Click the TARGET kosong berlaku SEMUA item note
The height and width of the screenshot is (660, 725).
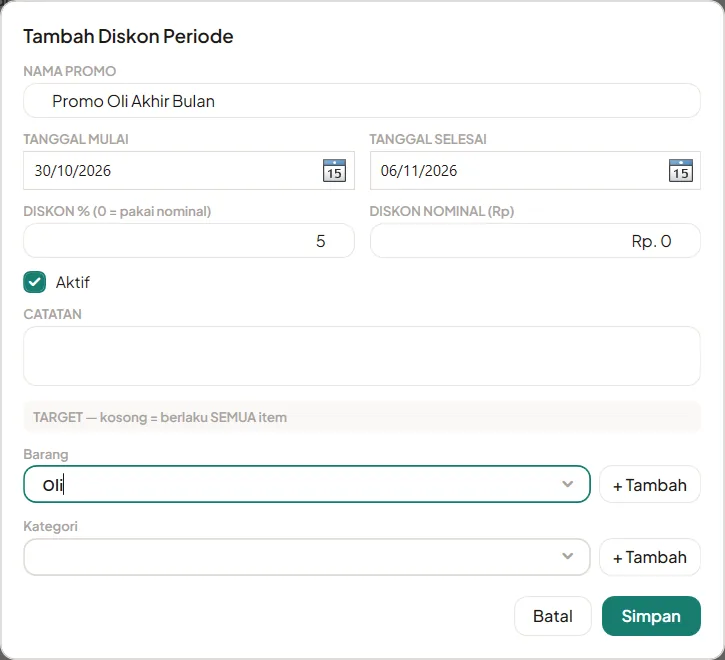(x=160, y=417)
